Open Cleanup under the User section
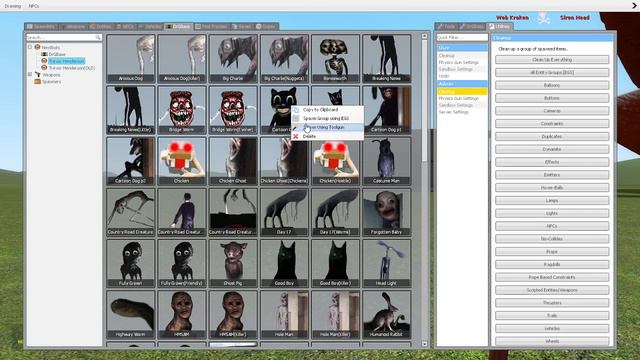 pos(462,56)
